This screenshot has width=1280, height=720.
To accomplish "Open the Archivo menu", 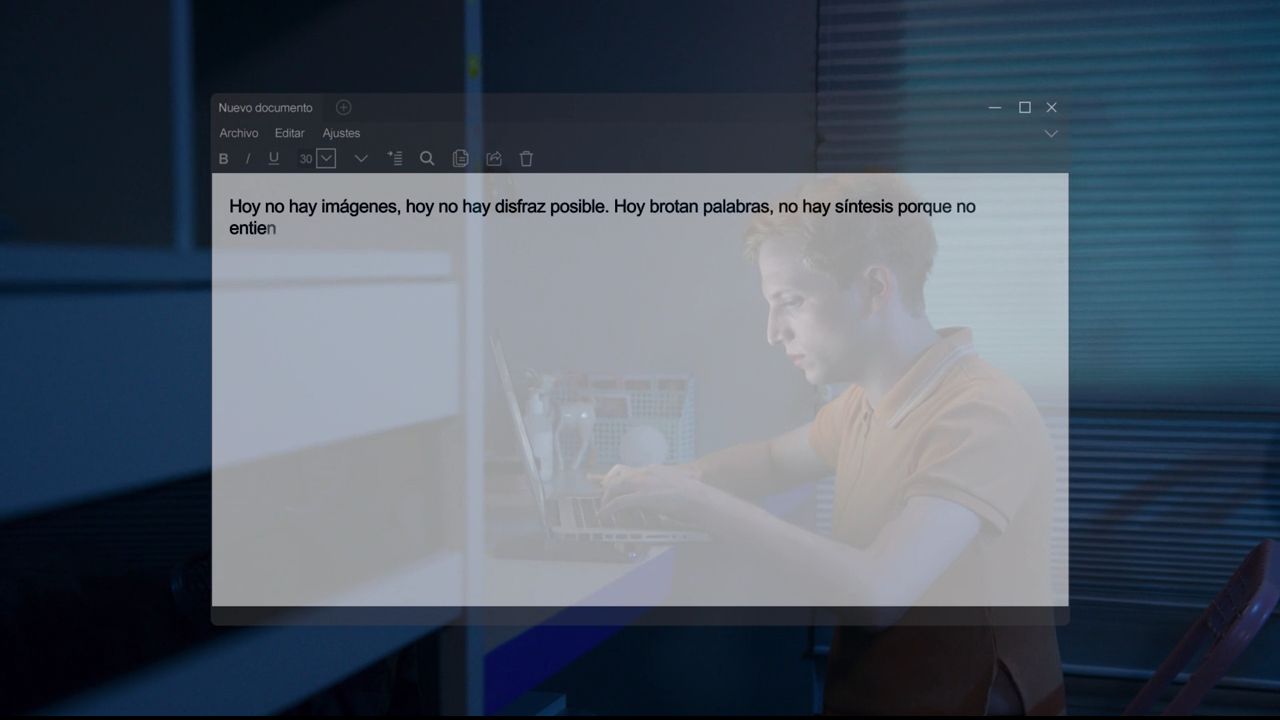I will [239, 133].
